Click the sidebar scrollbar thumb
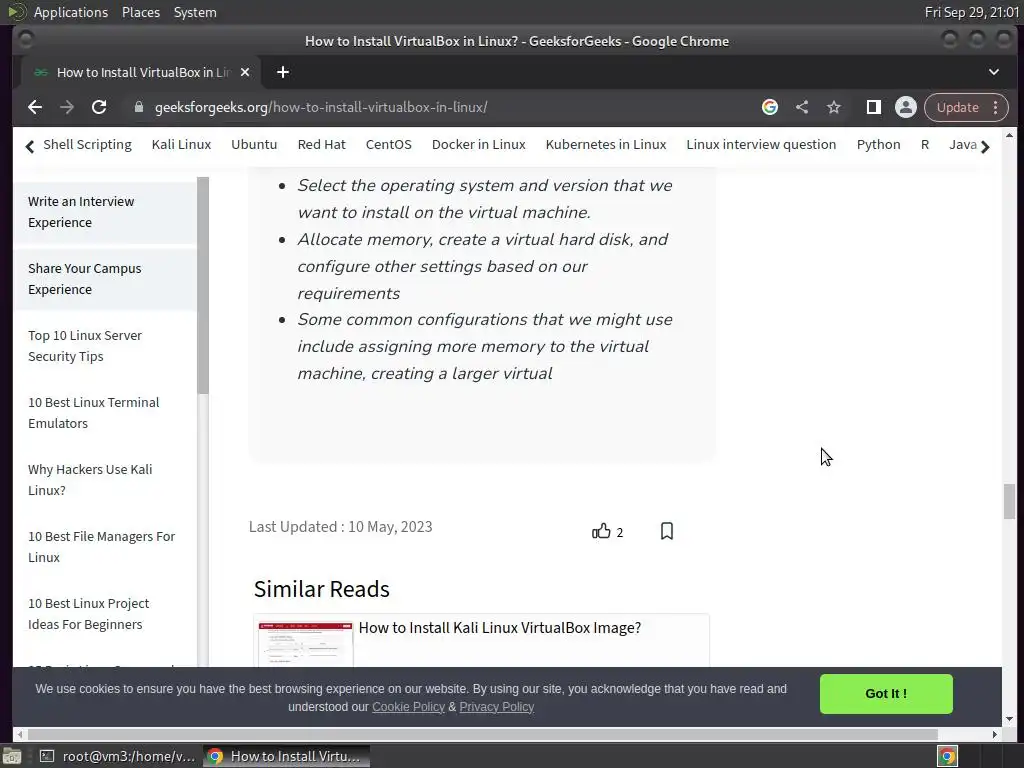 pyautogui.click(x=203, y=285)
